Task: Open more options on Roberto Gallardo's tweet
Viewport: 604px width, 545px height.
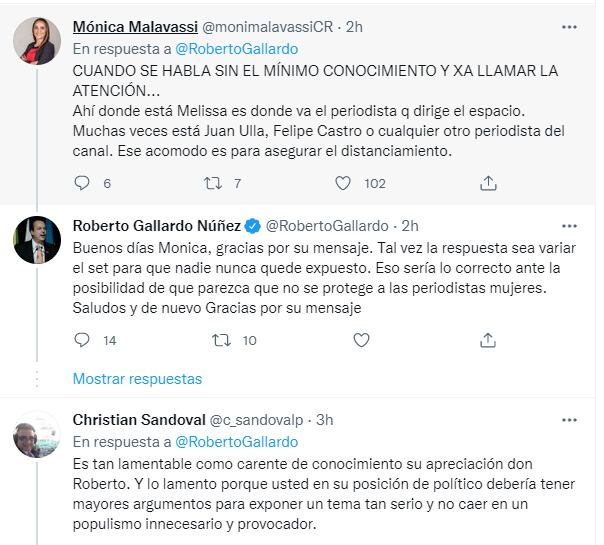Action: (569, 226)
